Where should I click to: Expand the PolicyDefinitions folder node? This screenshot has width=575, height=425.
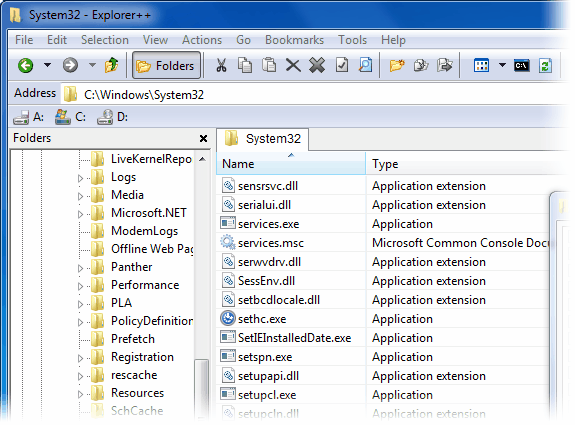pos(80,322)
